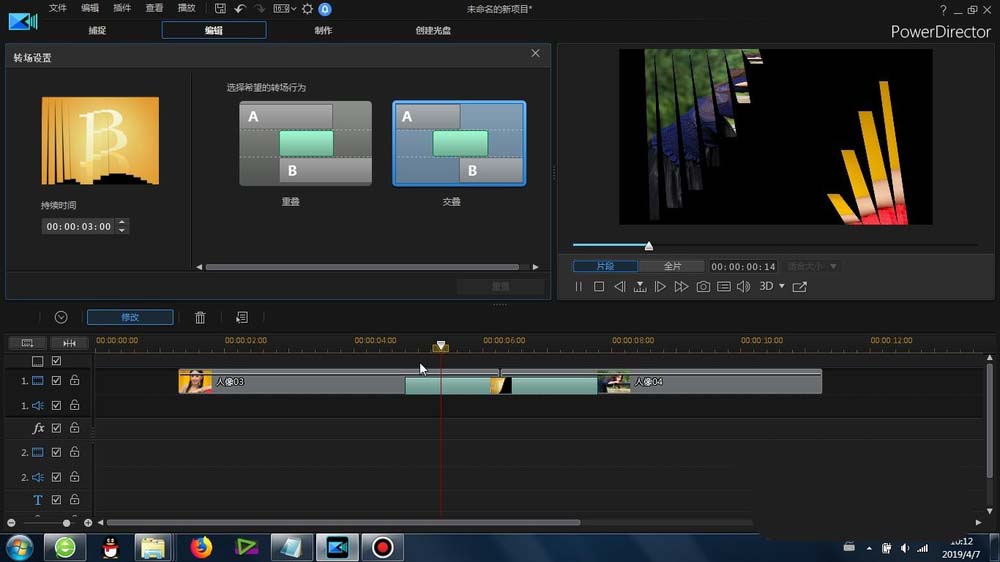
Task: Click the undo arrow in top toolbar
Action: 240,9
